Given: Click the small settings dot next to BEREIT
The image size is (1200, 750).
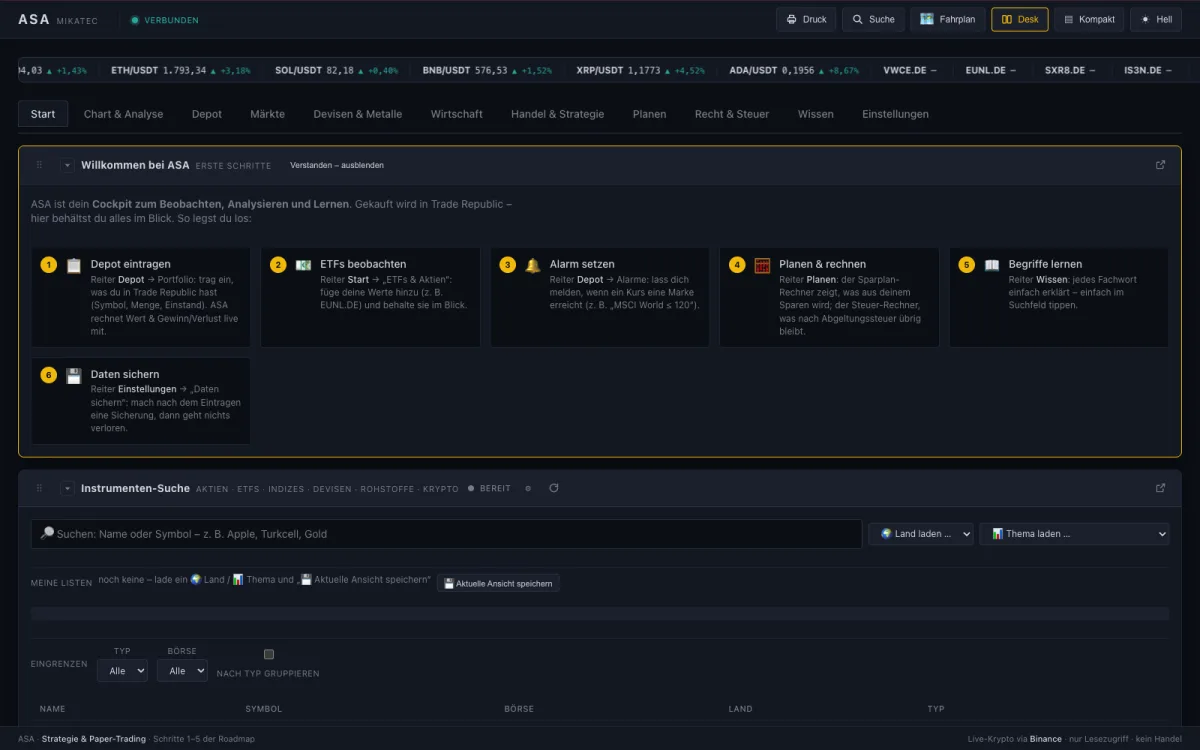Looking at the screenshot, I should point(528,488).
